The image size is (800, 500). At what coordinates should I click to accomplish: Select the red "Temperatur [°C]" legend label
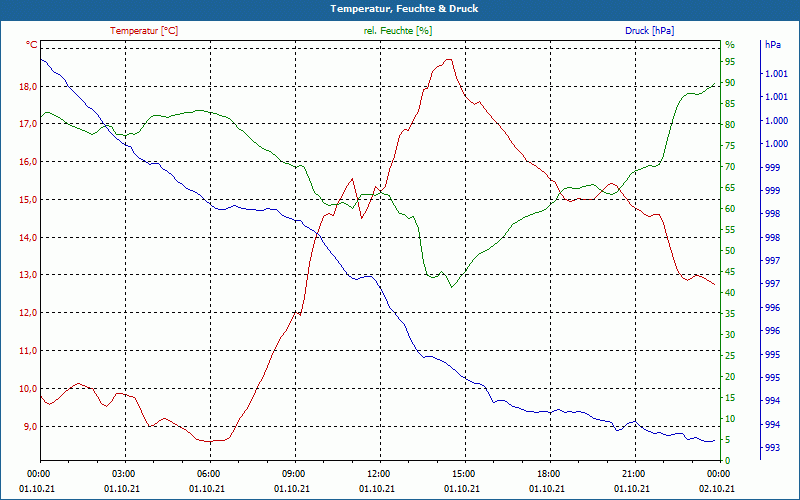click(x=144, y=31)
